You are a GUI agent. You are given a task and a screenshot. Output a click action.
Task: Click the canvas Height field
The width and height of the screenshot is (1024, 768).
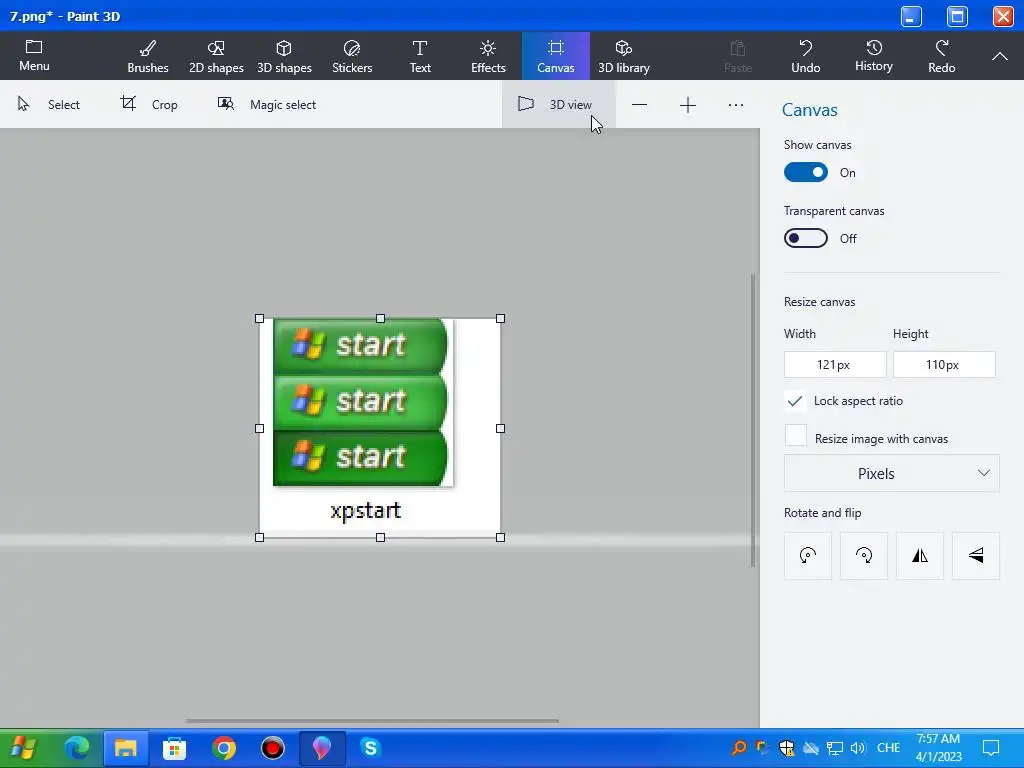[x=944, y=364]
